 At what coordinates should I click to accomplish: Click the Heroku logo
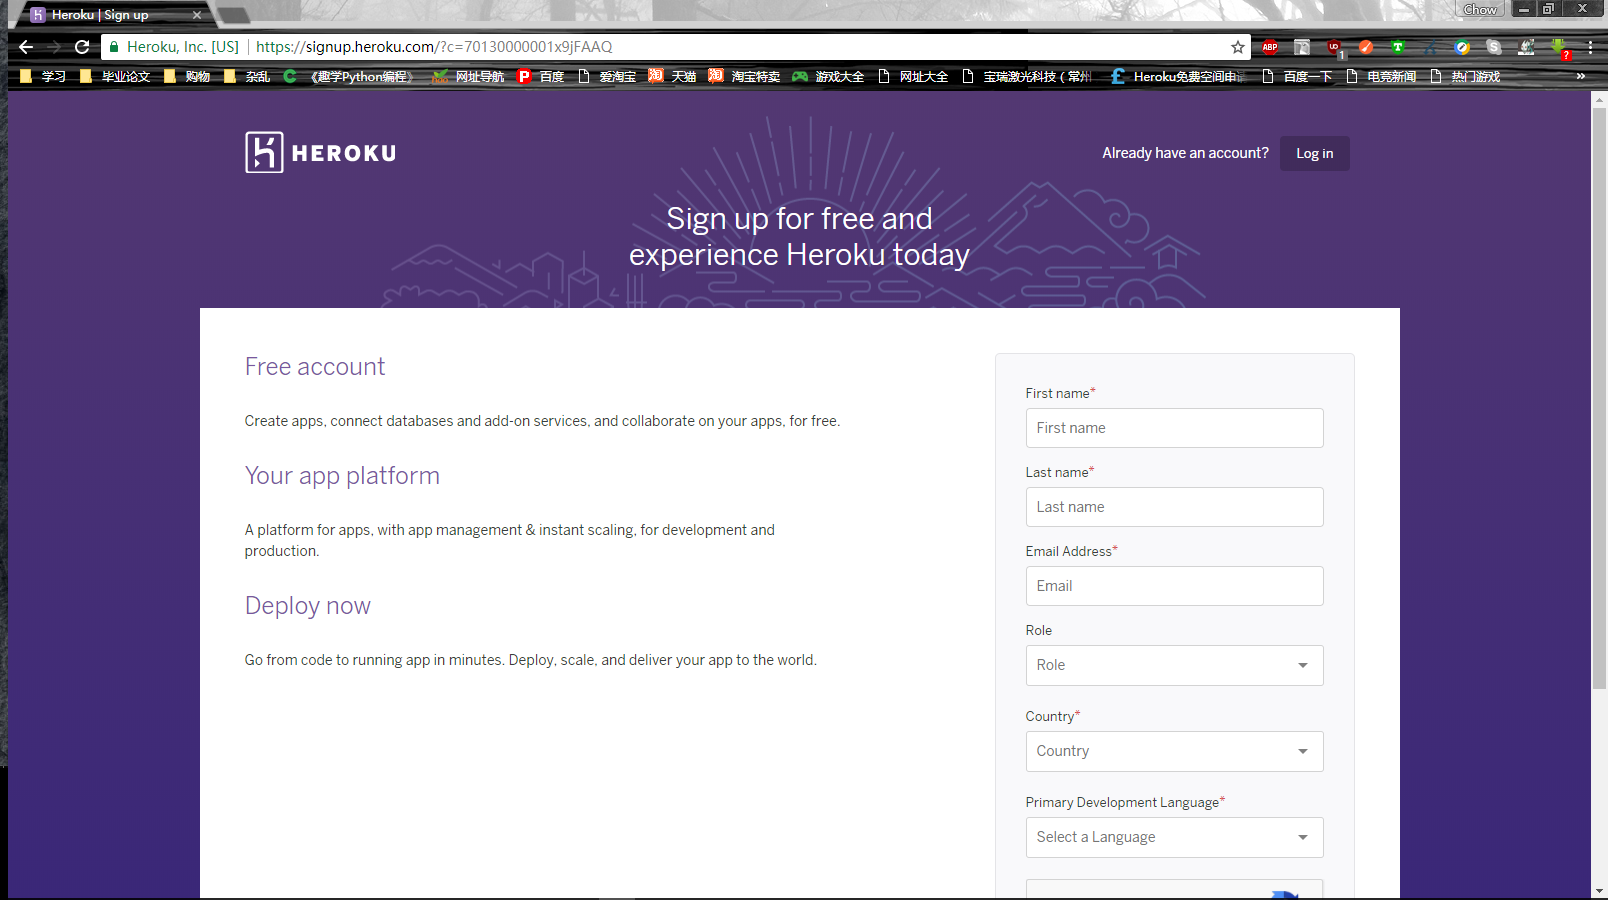click(x=320, y=151)
